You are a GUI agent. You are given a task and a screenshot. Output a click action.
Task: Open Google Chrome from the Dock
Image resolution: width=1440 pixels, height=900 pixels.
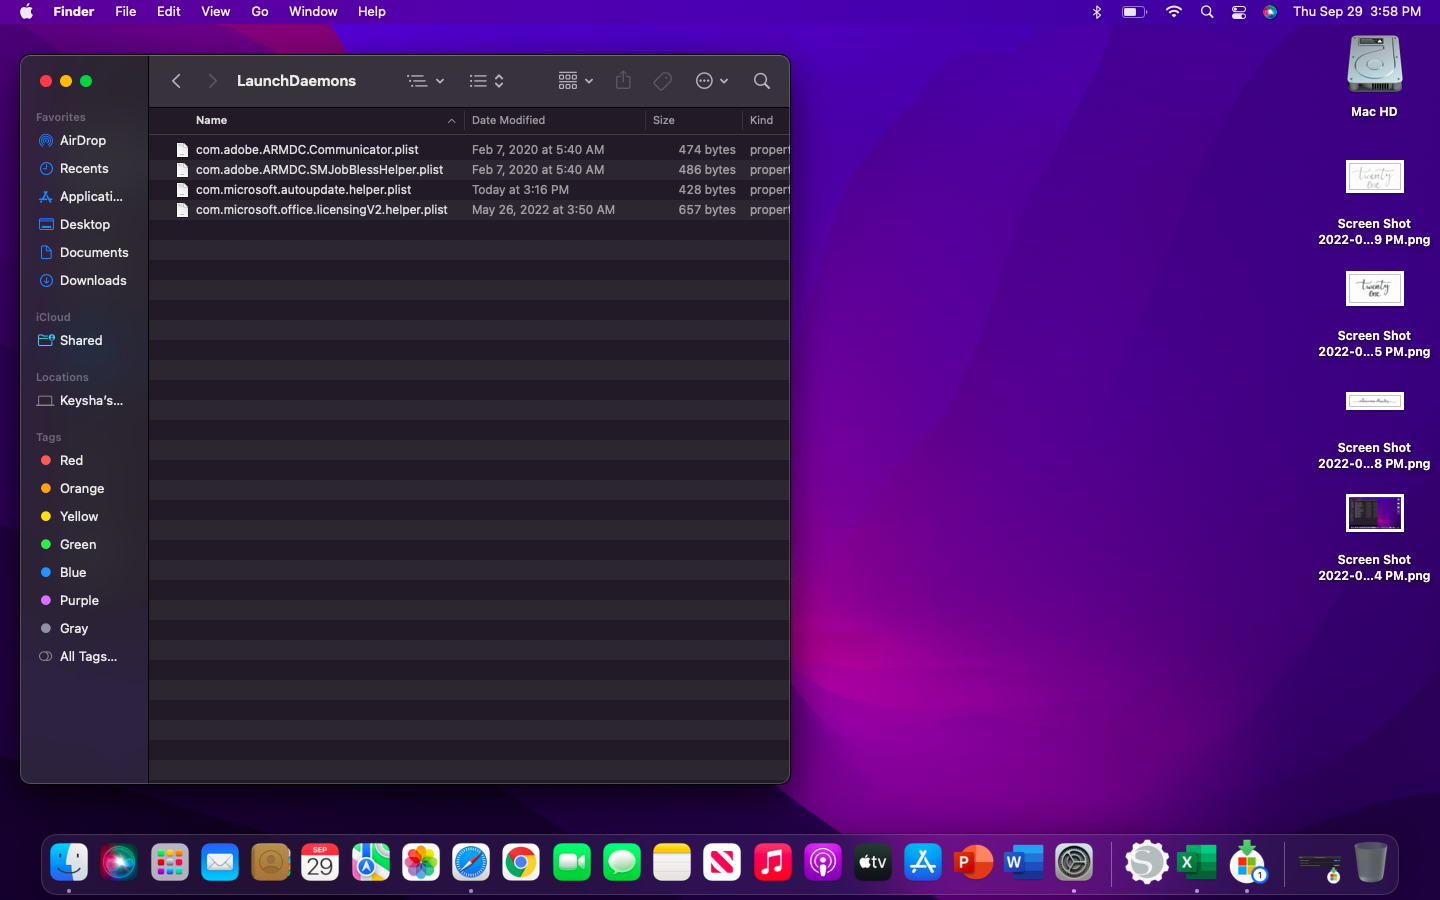tap(521, 862)
